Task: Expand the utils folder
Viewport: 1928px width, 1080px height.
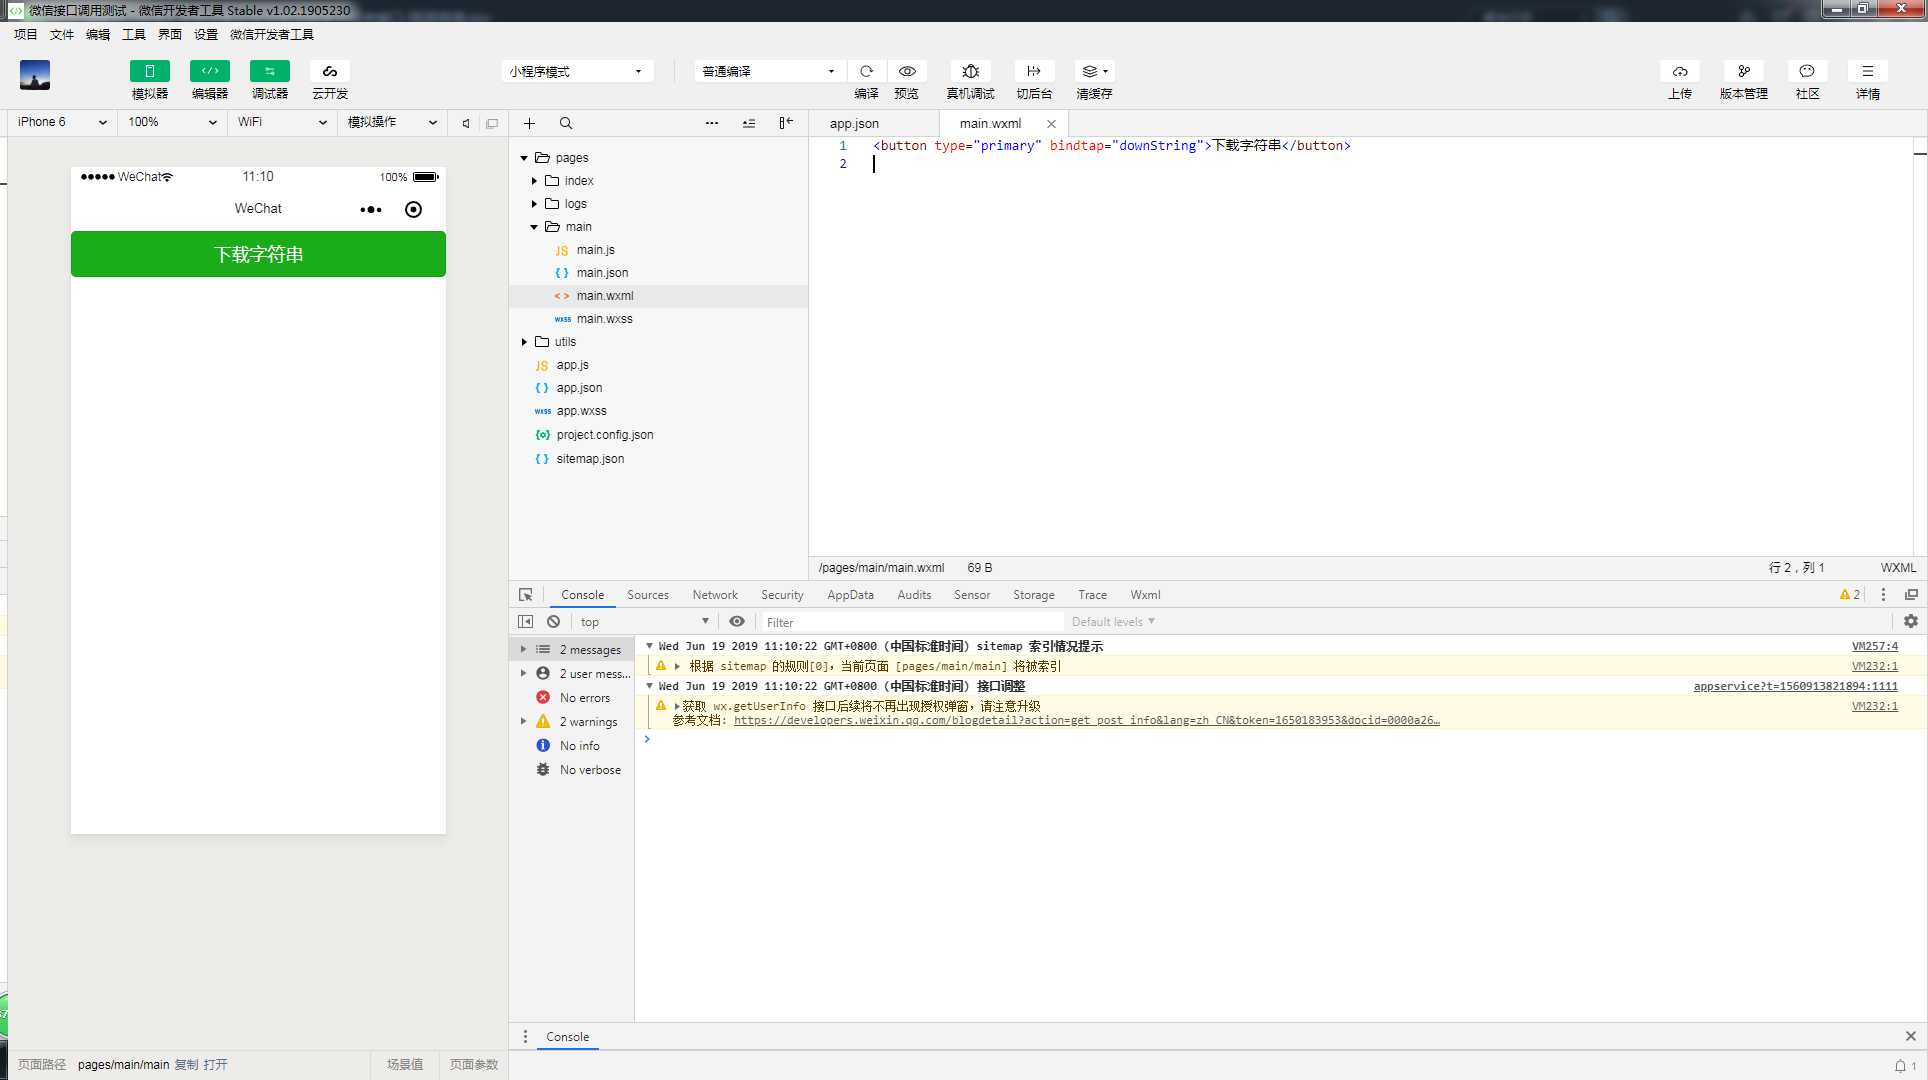Action: coord(524,342)
